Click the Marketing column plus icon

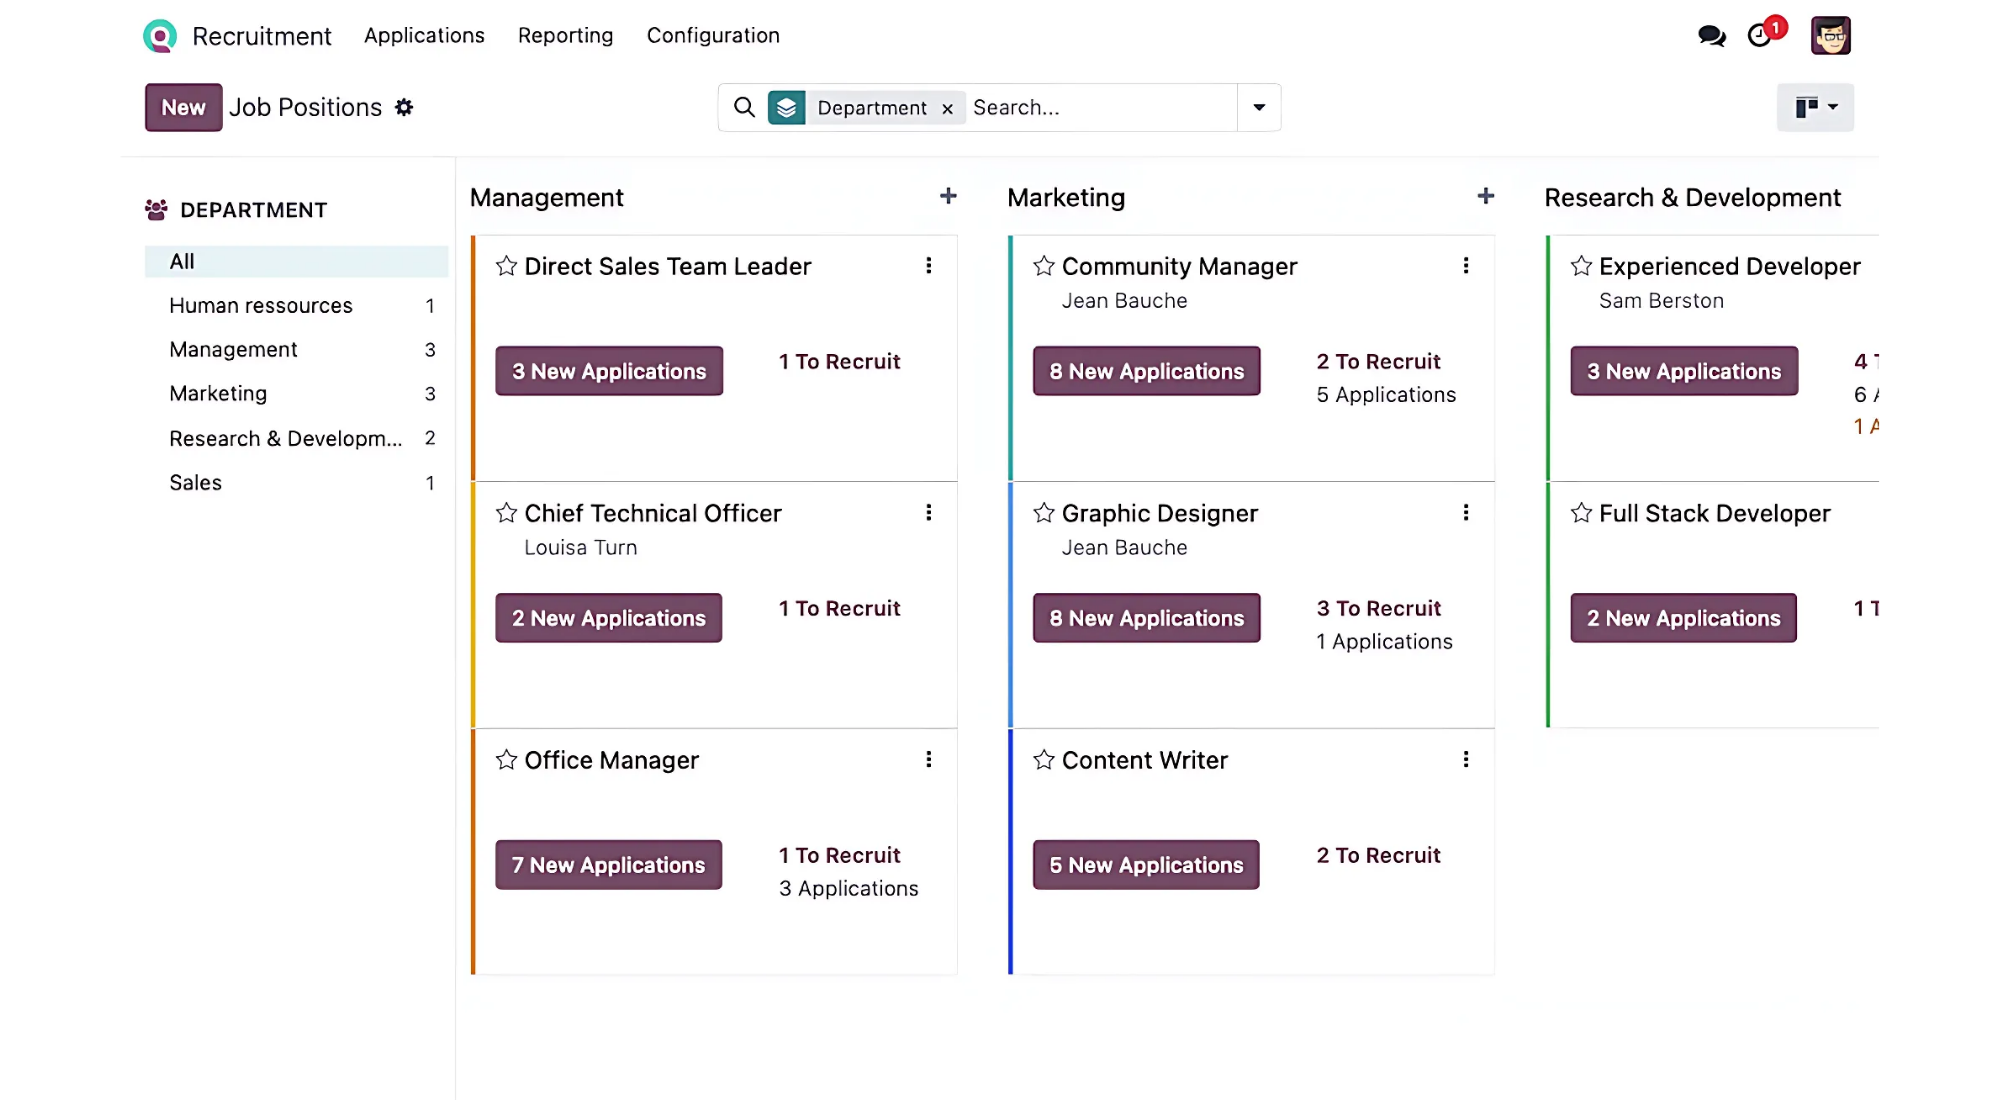pyautogui.click(x=1485, y=197)
